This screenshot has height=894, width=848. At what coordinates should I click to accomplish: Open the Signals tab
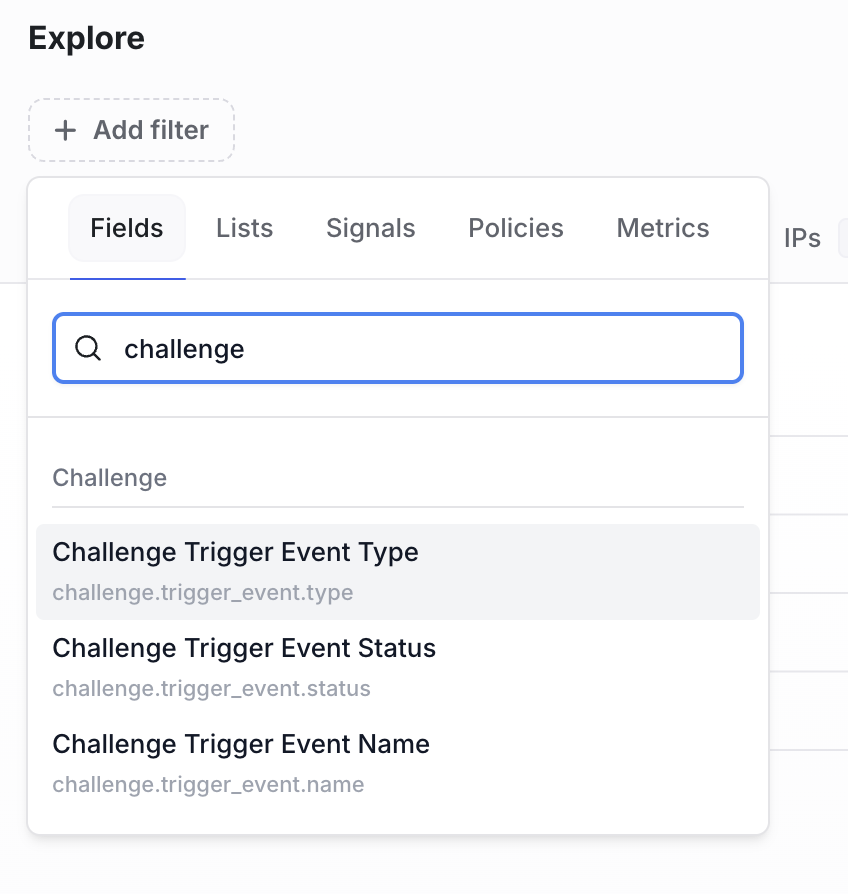point(371,228)
